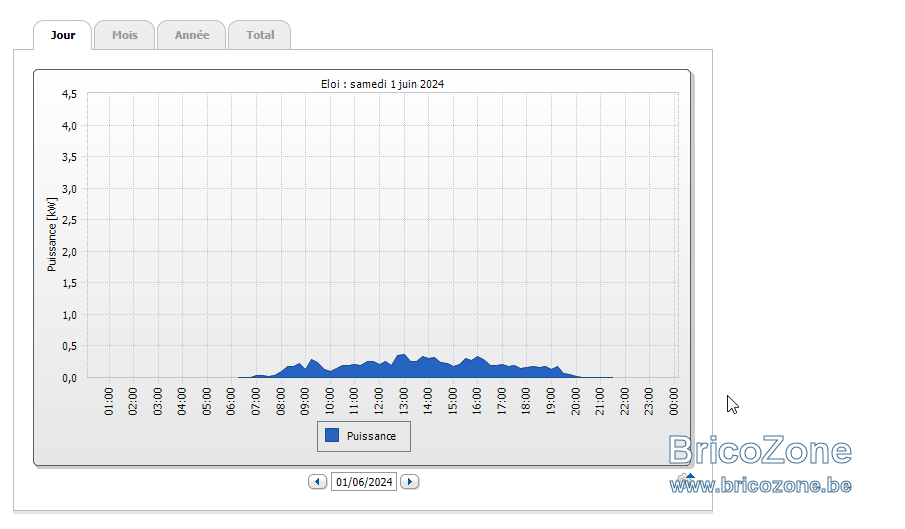This screenshot has height=529, width=905.
Task: Click the 1,0 y-axis value
Action: 69,315
